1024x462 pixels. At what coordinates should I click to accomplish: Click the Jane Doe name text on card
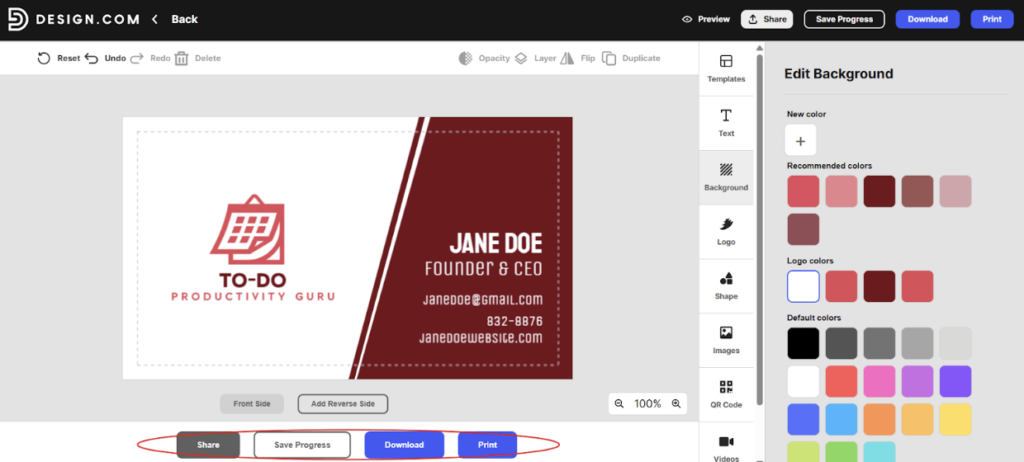point(495,243)
